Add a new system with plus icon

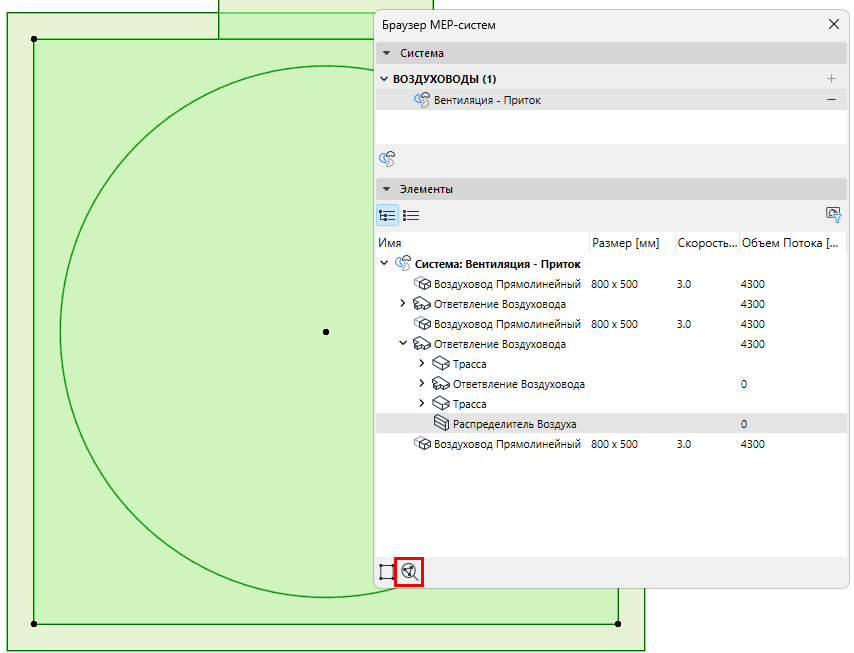point(831,79)
